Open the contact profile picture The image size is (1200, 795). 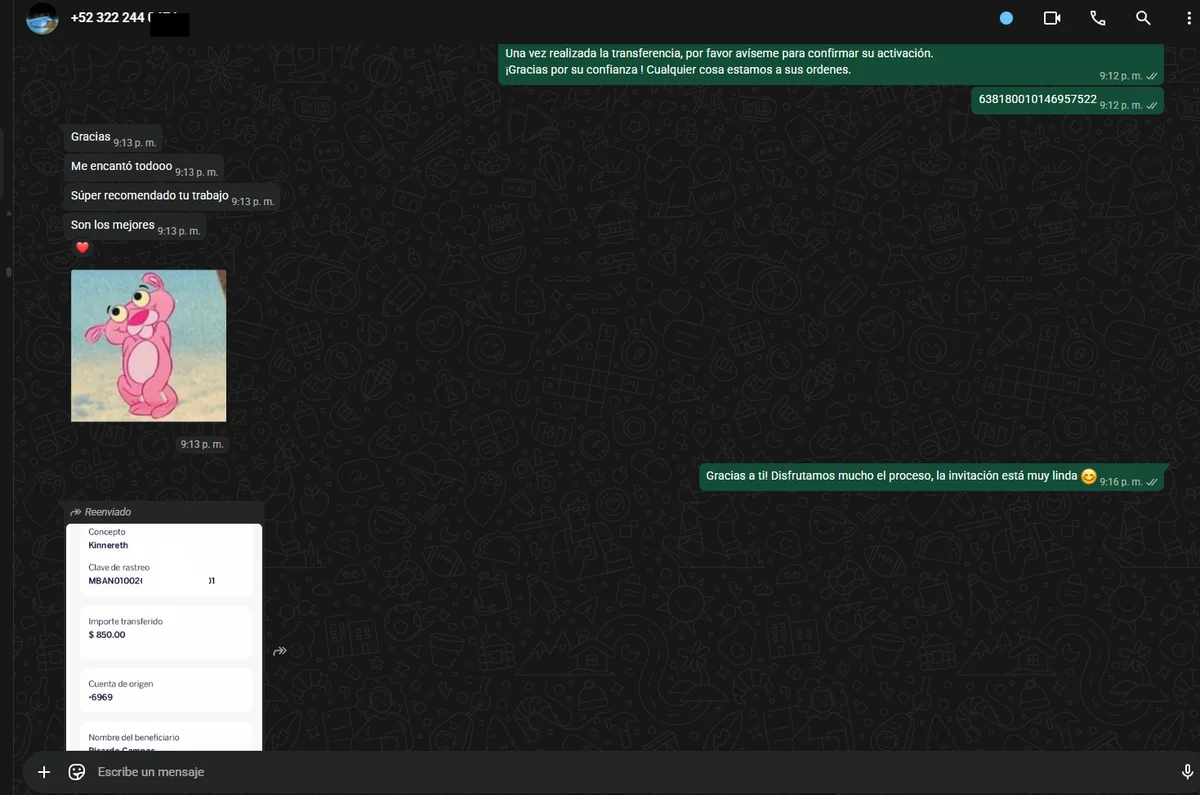(42, 18)
